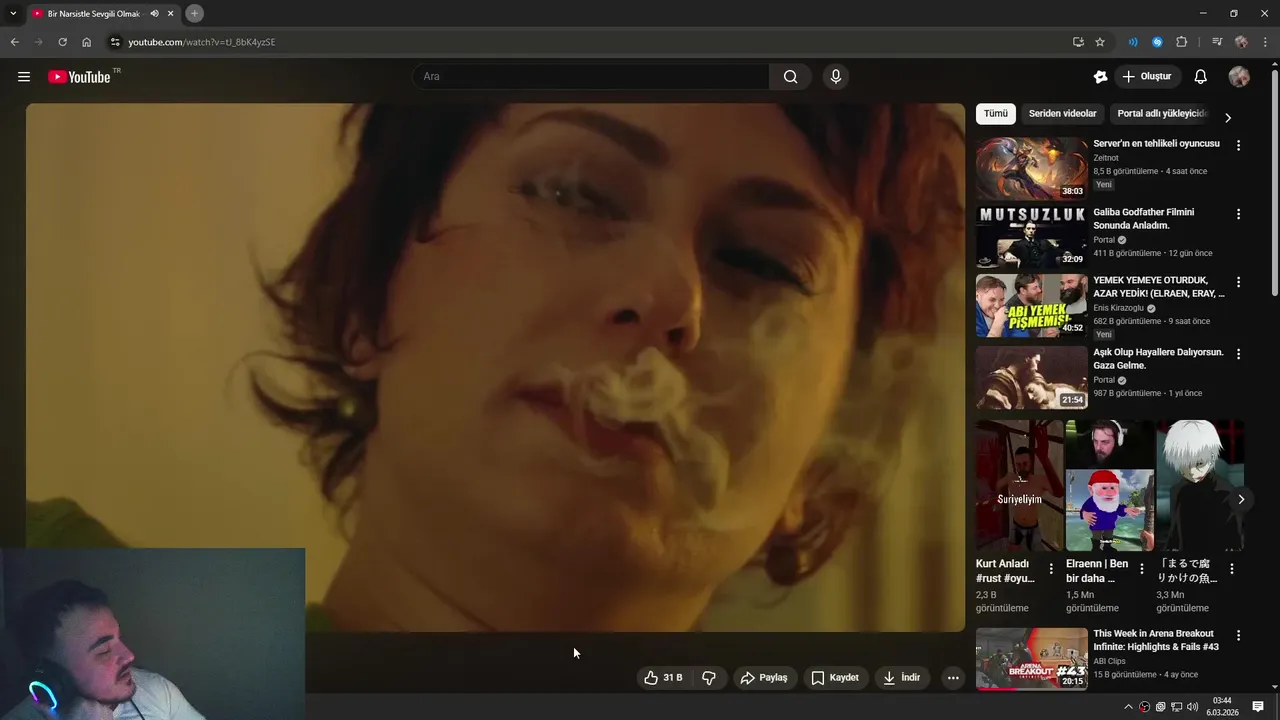Open the Enis Kirazoglu channel name
Viewport: 1280px width, 720px height.
pyautogui.click(x=1118, y=308)
